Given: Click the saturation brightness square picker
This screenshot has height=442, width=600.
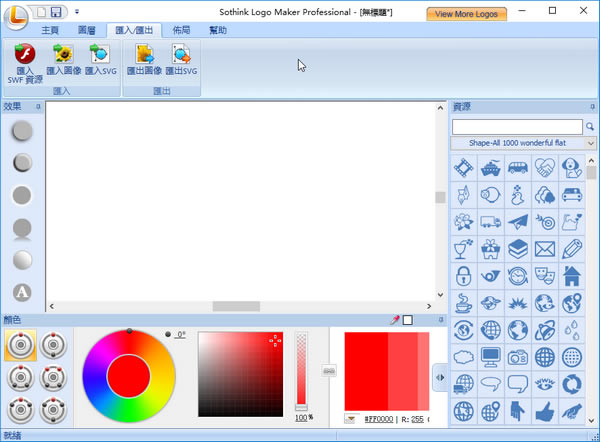Looking at the screenshot, I should click(x=241, y=374).
